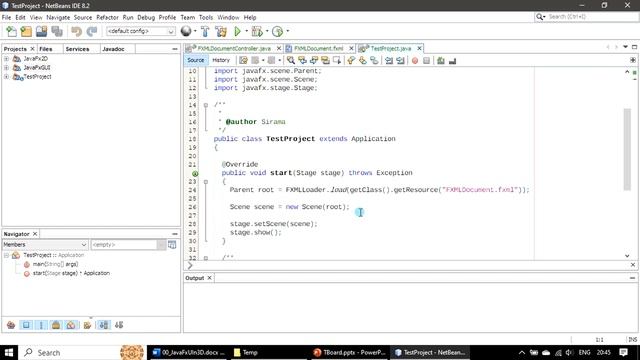
Task: Collapse TestProject :: Application node in Navigator
Action: tap(6, 255)
